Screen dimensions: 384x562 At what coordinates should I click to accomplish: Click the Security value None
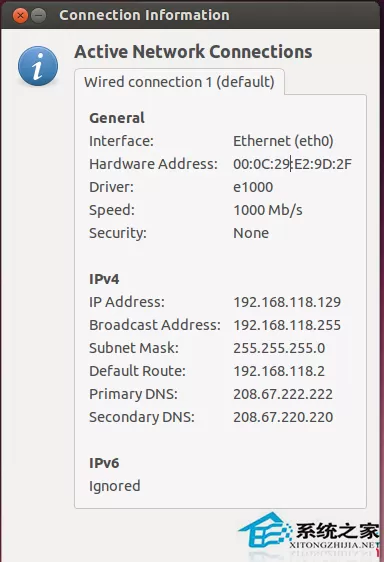[x=251, y=233]
